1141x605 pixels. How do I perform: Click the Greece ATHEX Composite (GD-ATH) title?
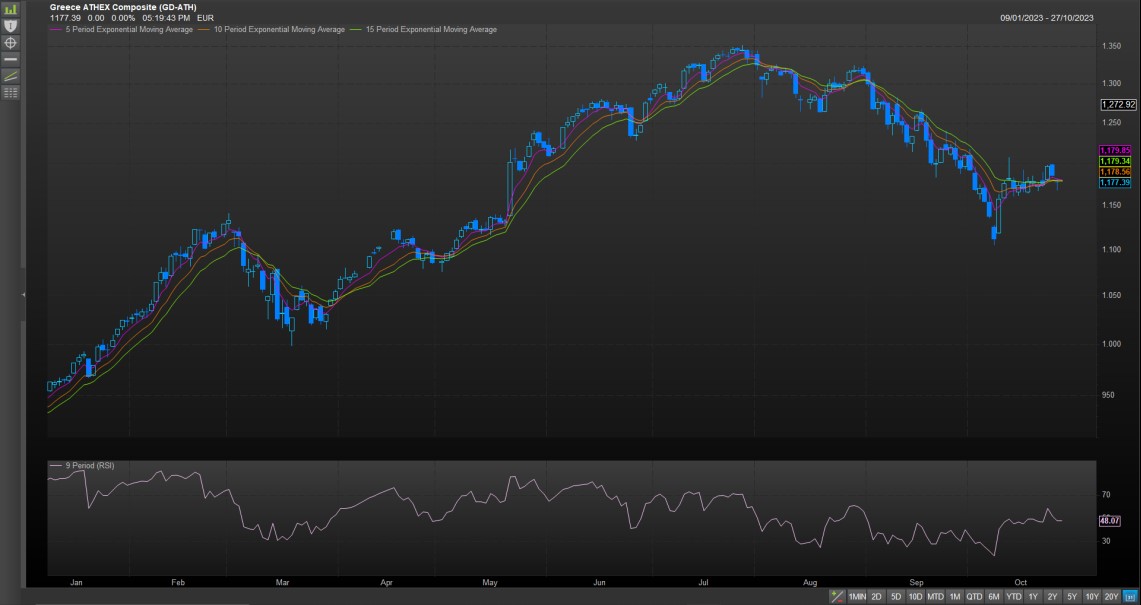pos(109,7)
